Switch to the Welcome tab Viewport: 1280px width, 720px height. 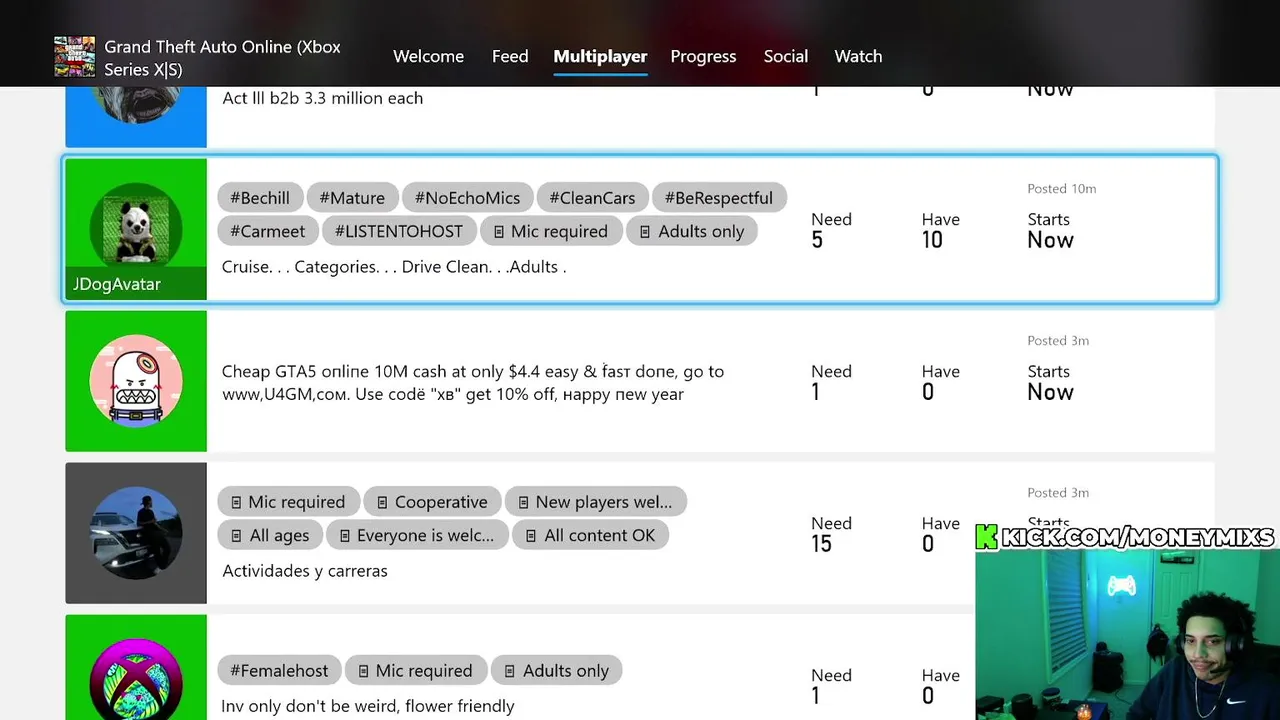pos(428,56)
